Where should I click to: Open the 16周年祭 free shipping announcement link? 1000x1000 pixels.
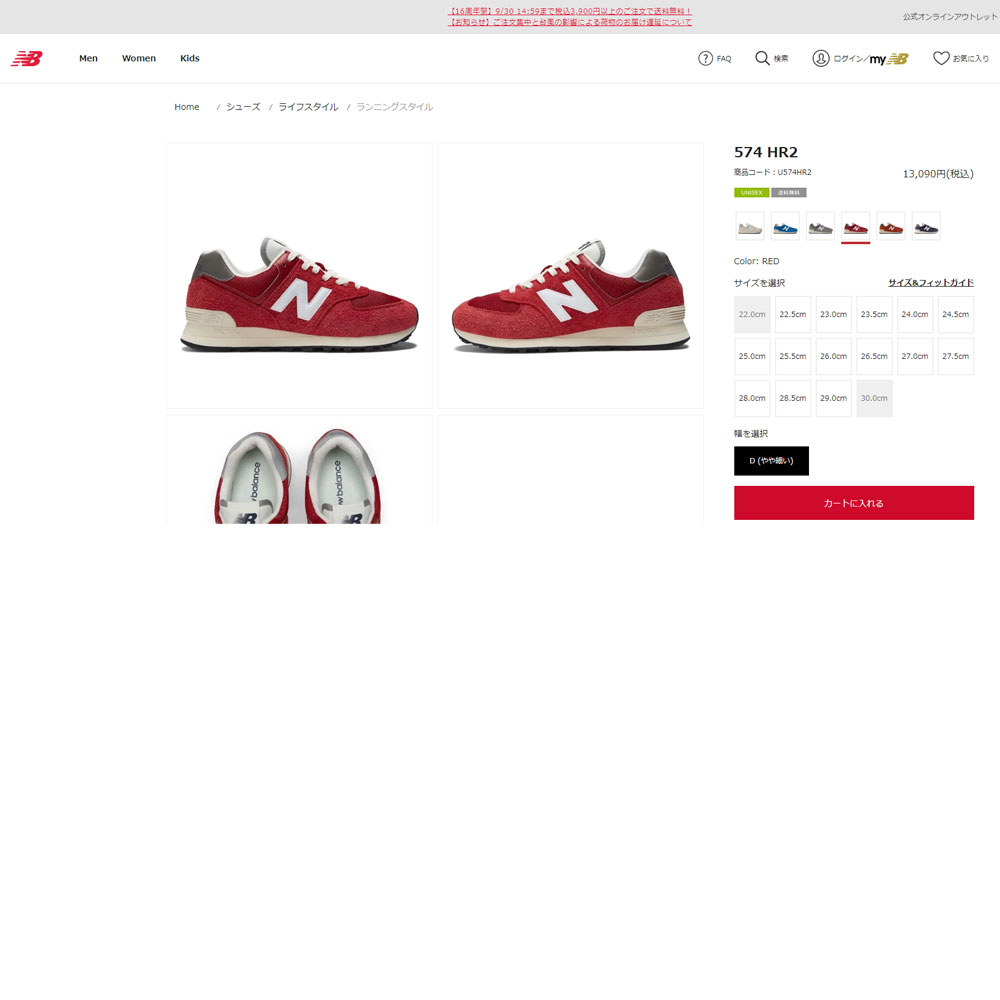pyautogui.click(x=570, y=11)
